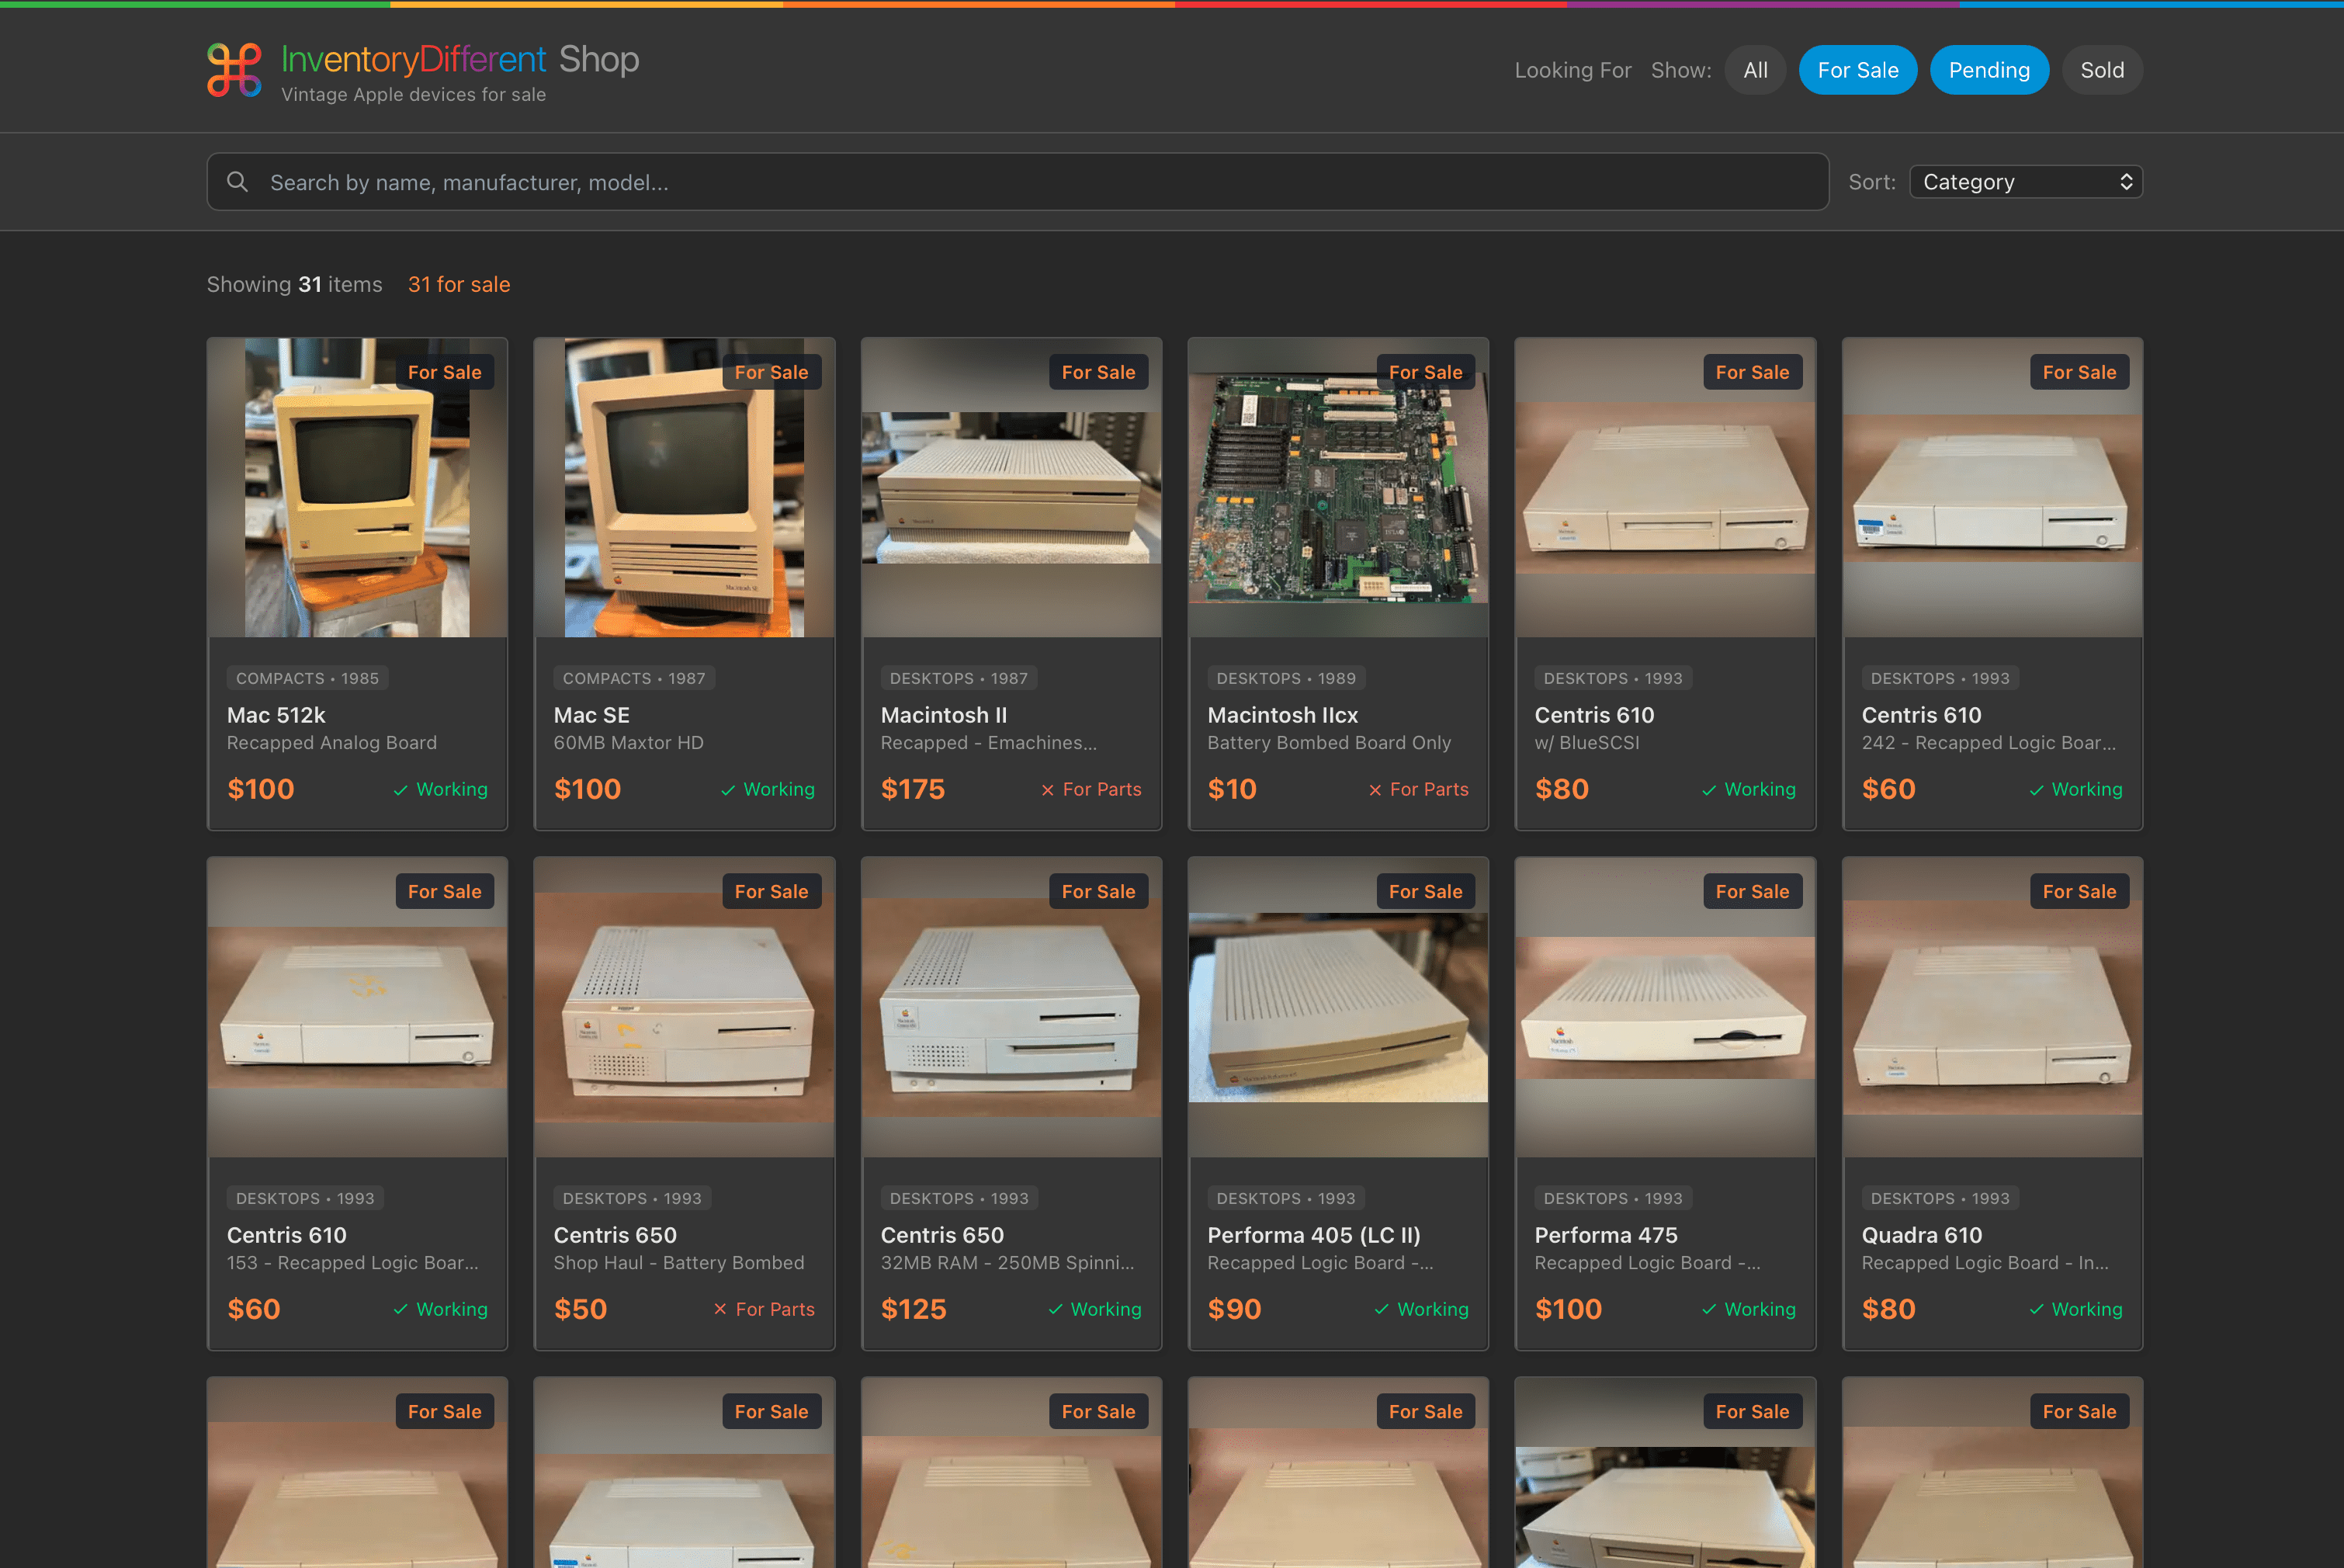2344x1568 pixels.
Task: Open the Looking For page link
Action: (x=1572, y=70)
